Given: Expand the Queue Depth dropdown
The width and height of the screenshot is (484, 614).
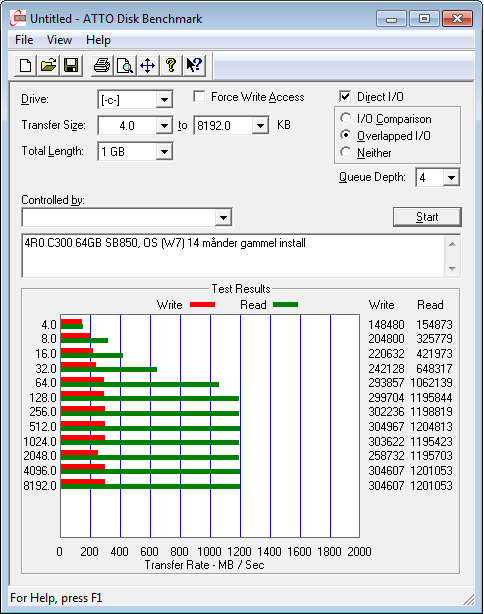Looking at the screenshot, I should (x=438, y=178).
